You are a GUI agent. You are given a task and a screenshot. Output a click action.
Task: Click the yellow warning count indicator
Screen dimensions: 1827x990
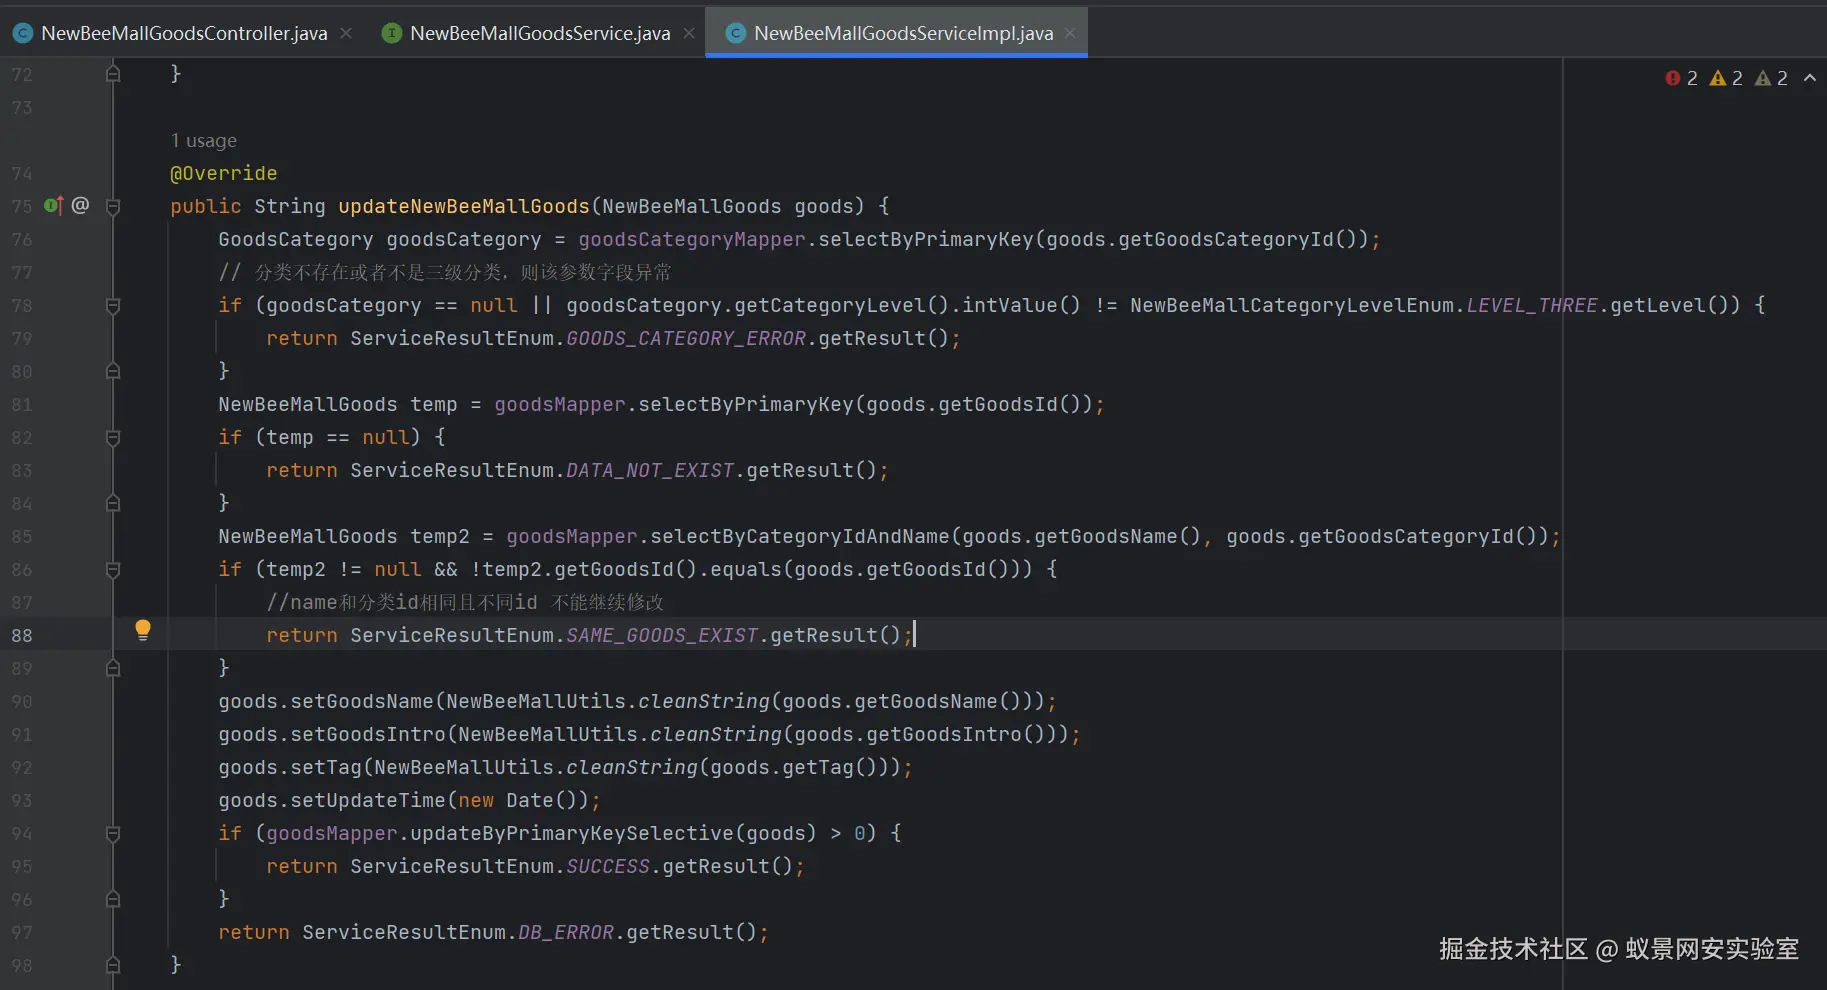pyautogui.click(x=1726, y=78)
